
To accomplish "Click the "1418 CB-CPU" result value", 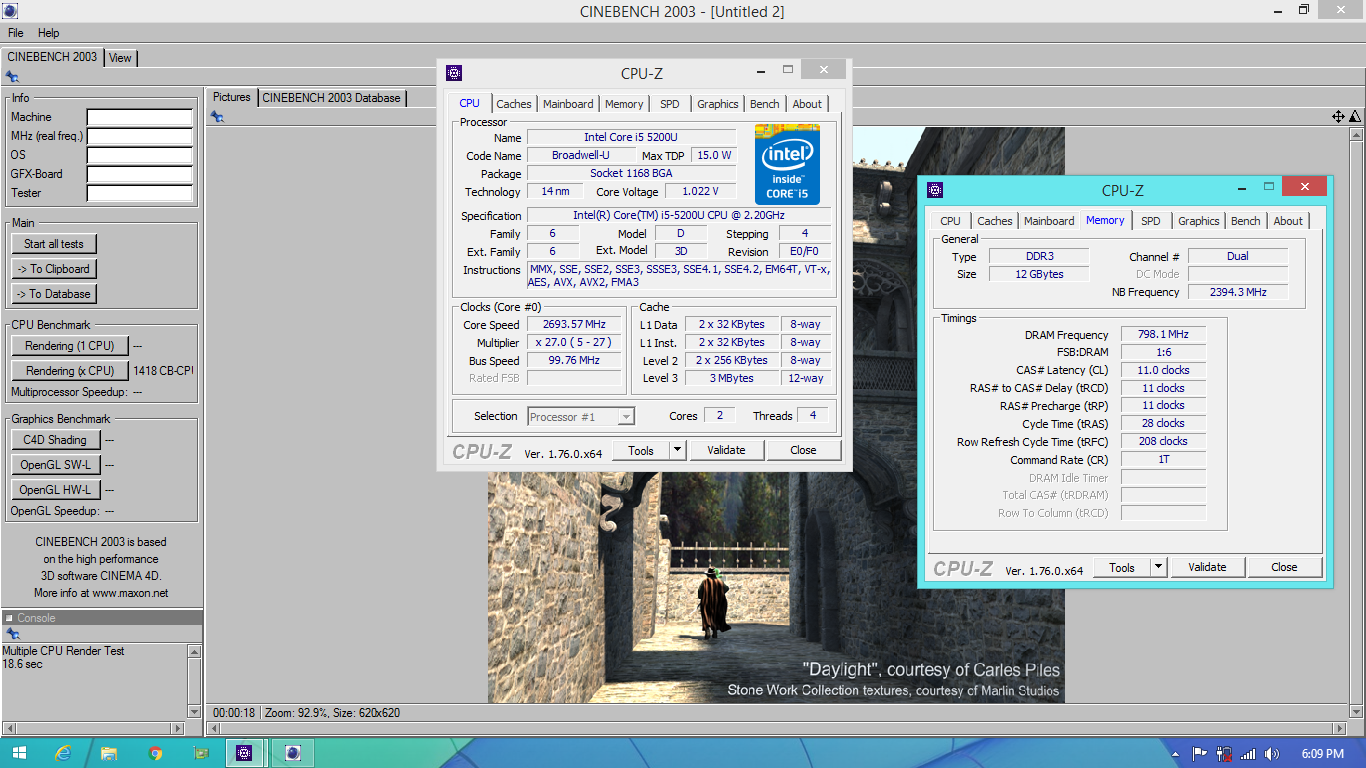I will tap(163, 371).
